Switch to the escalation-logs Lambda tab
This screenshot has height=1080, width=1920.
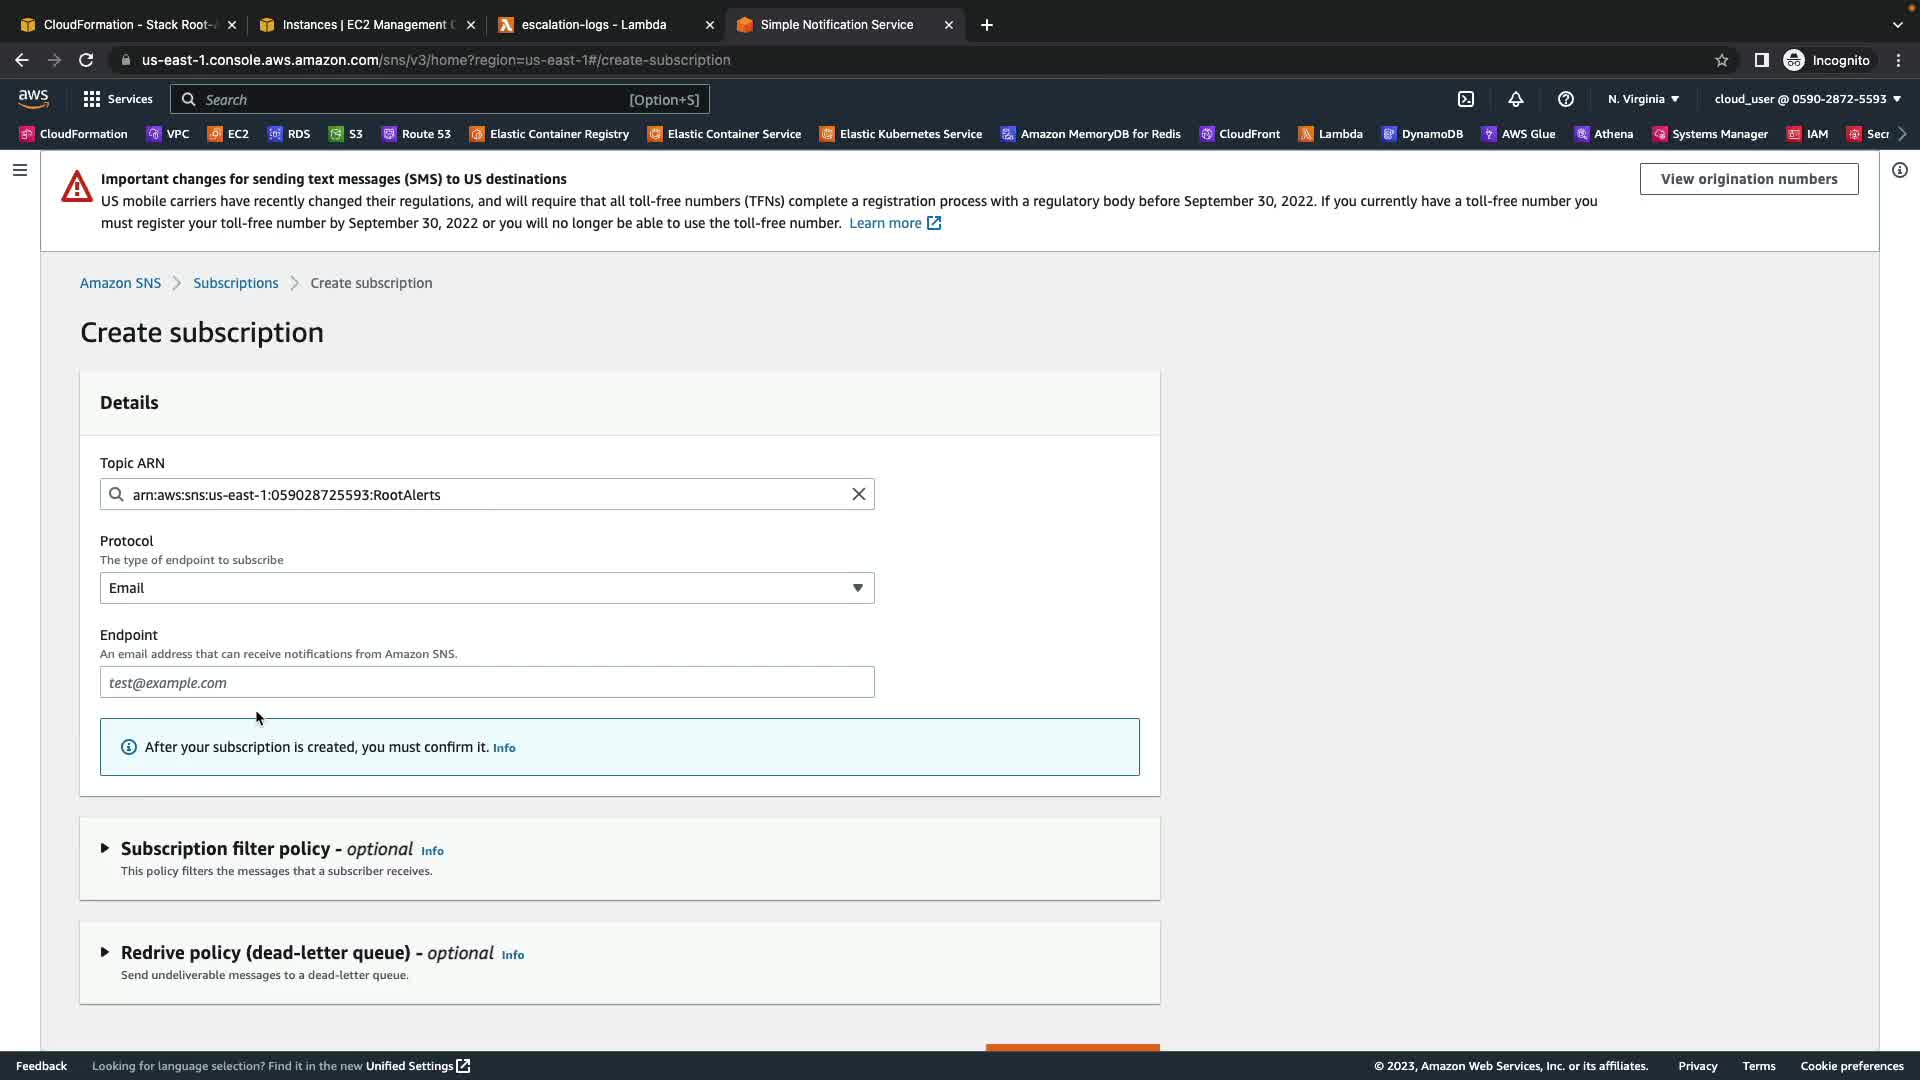pyautogui.click(x=594, y=25)
